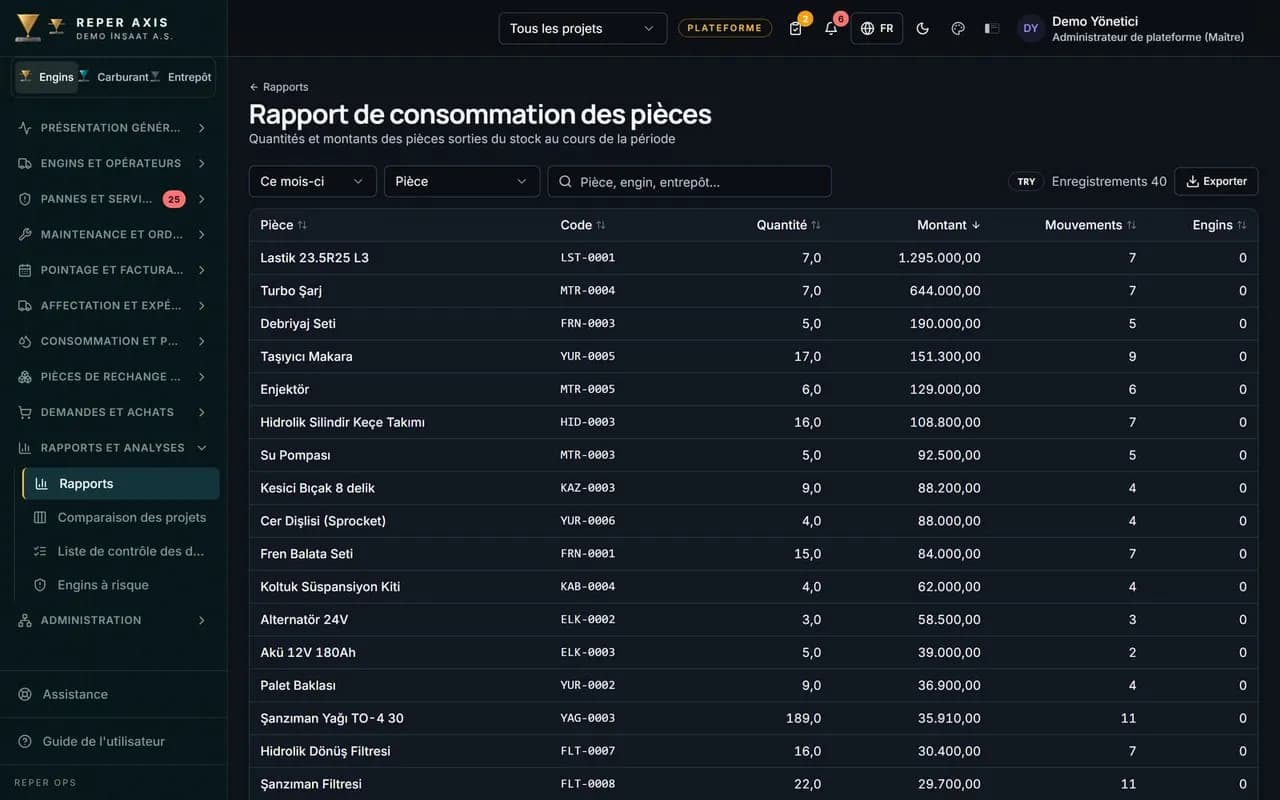
Task: Click the shield icon beside Pannes et services
Action: tap(25, 199)
